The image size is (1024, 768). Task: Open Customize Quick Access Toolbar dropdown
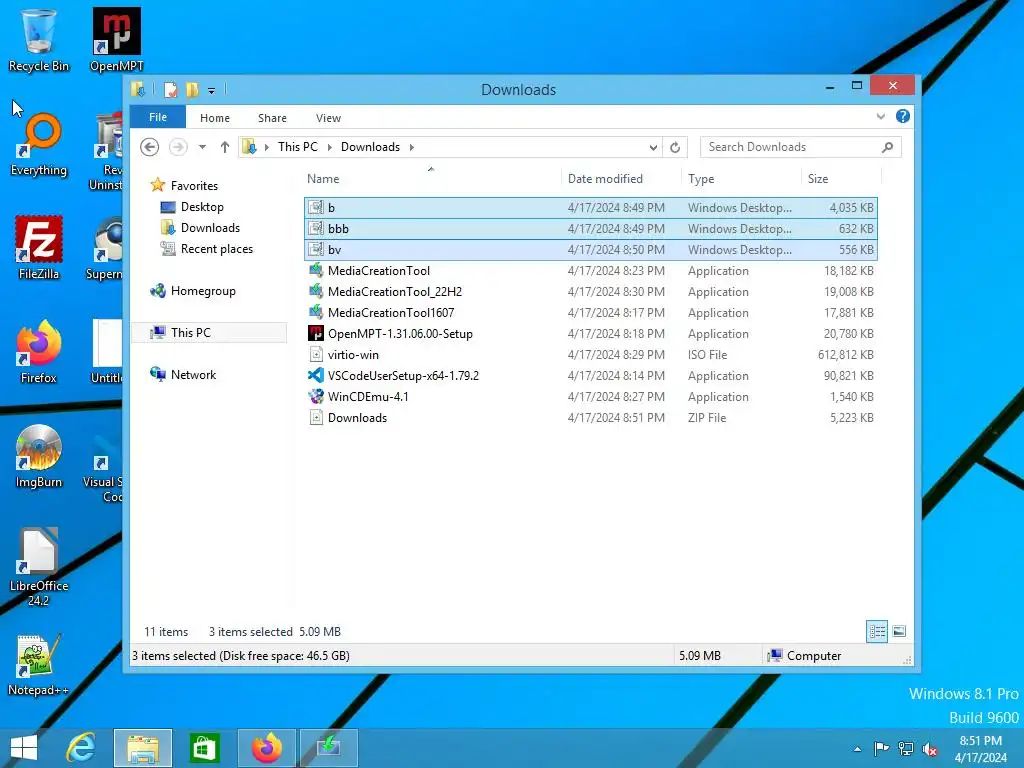click(x=212, y=91)
